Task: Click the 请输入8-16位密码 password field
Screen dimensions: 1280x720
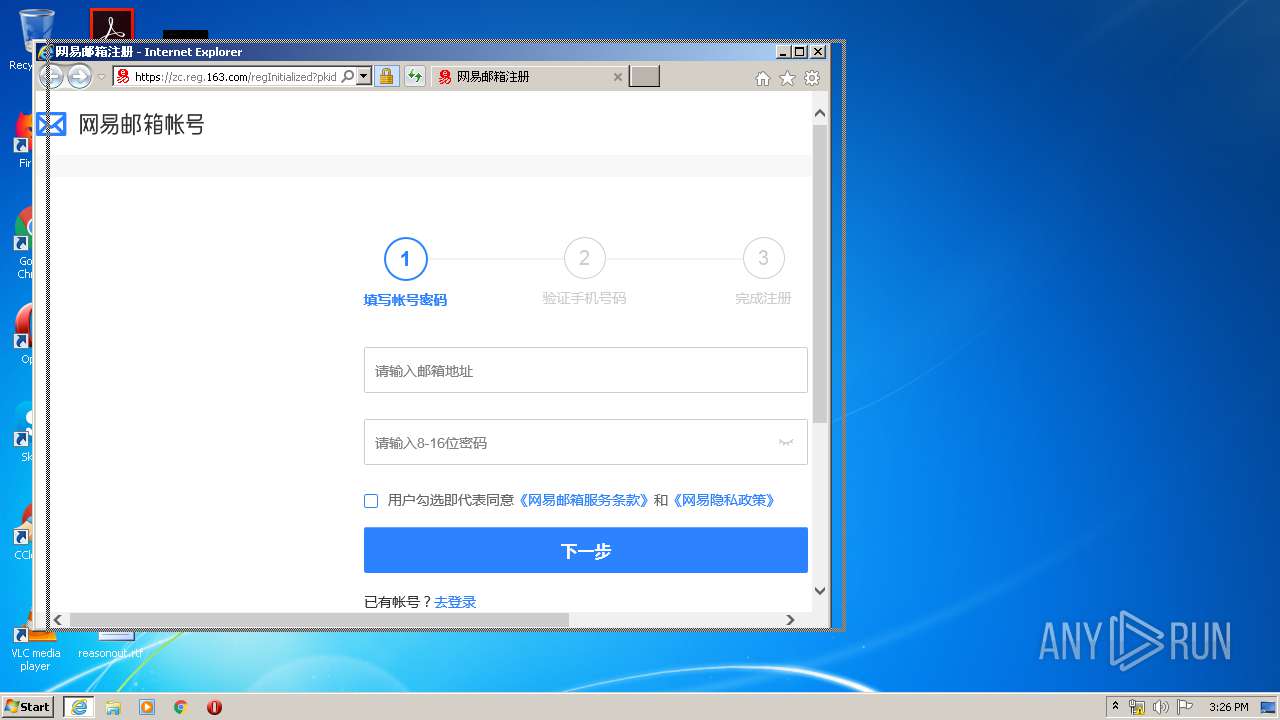Action: [x=585, y=442]
